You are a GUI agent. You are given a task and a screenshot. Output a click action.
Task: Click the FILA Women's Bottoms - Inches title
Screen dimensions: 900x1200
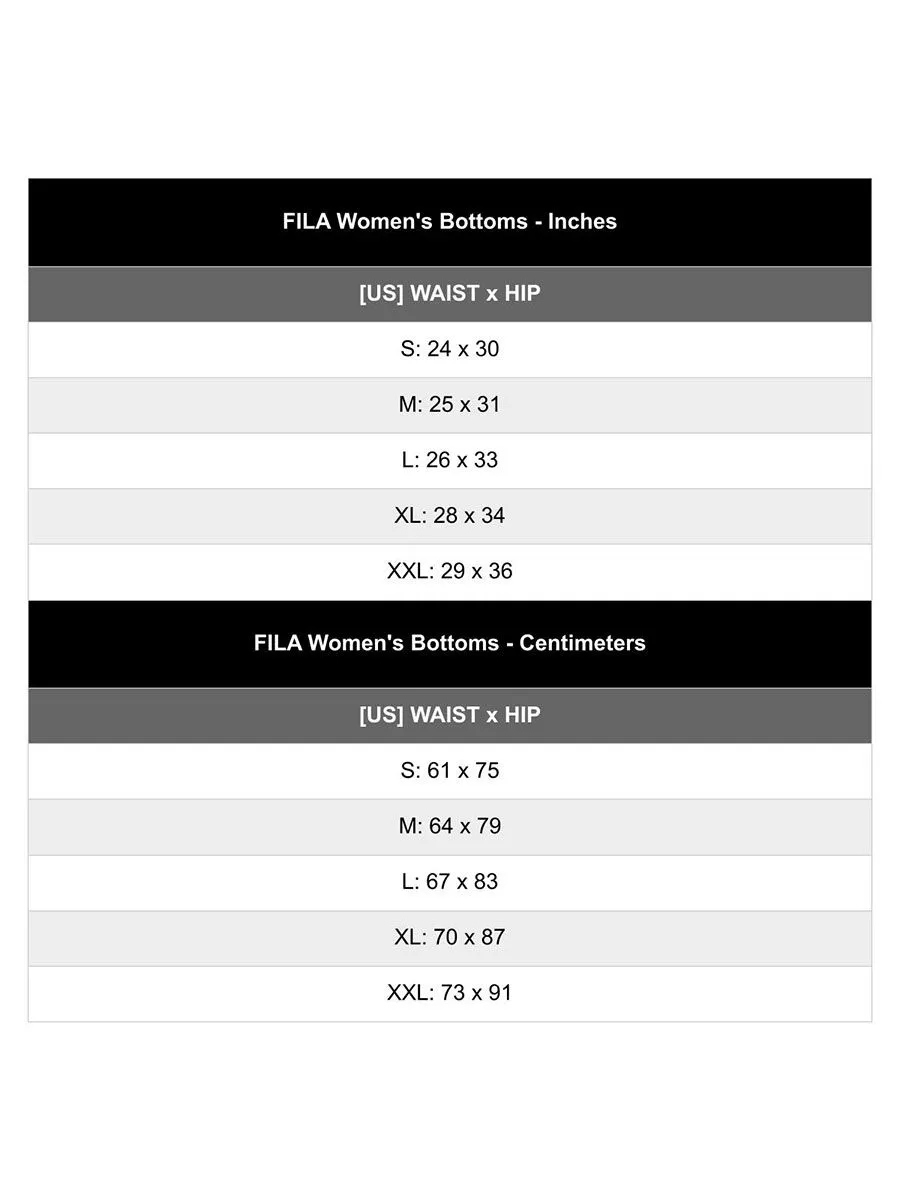(449, 222)
